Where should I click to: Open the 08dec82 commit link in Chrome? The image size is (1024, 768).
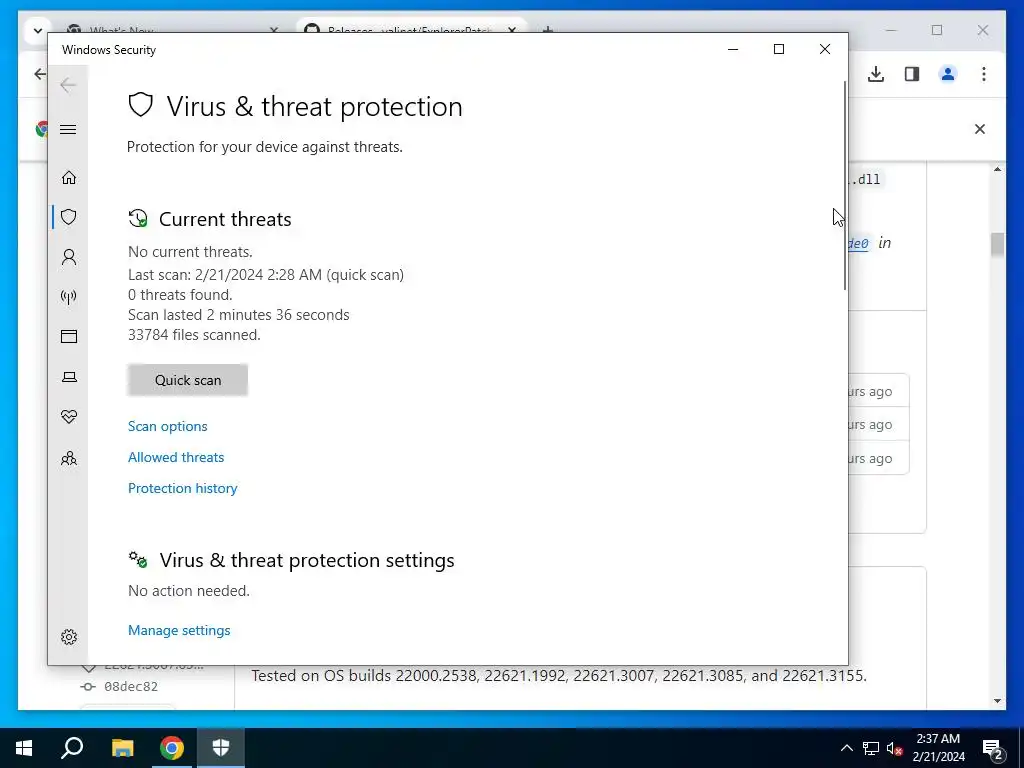click(x=131, y=686)
